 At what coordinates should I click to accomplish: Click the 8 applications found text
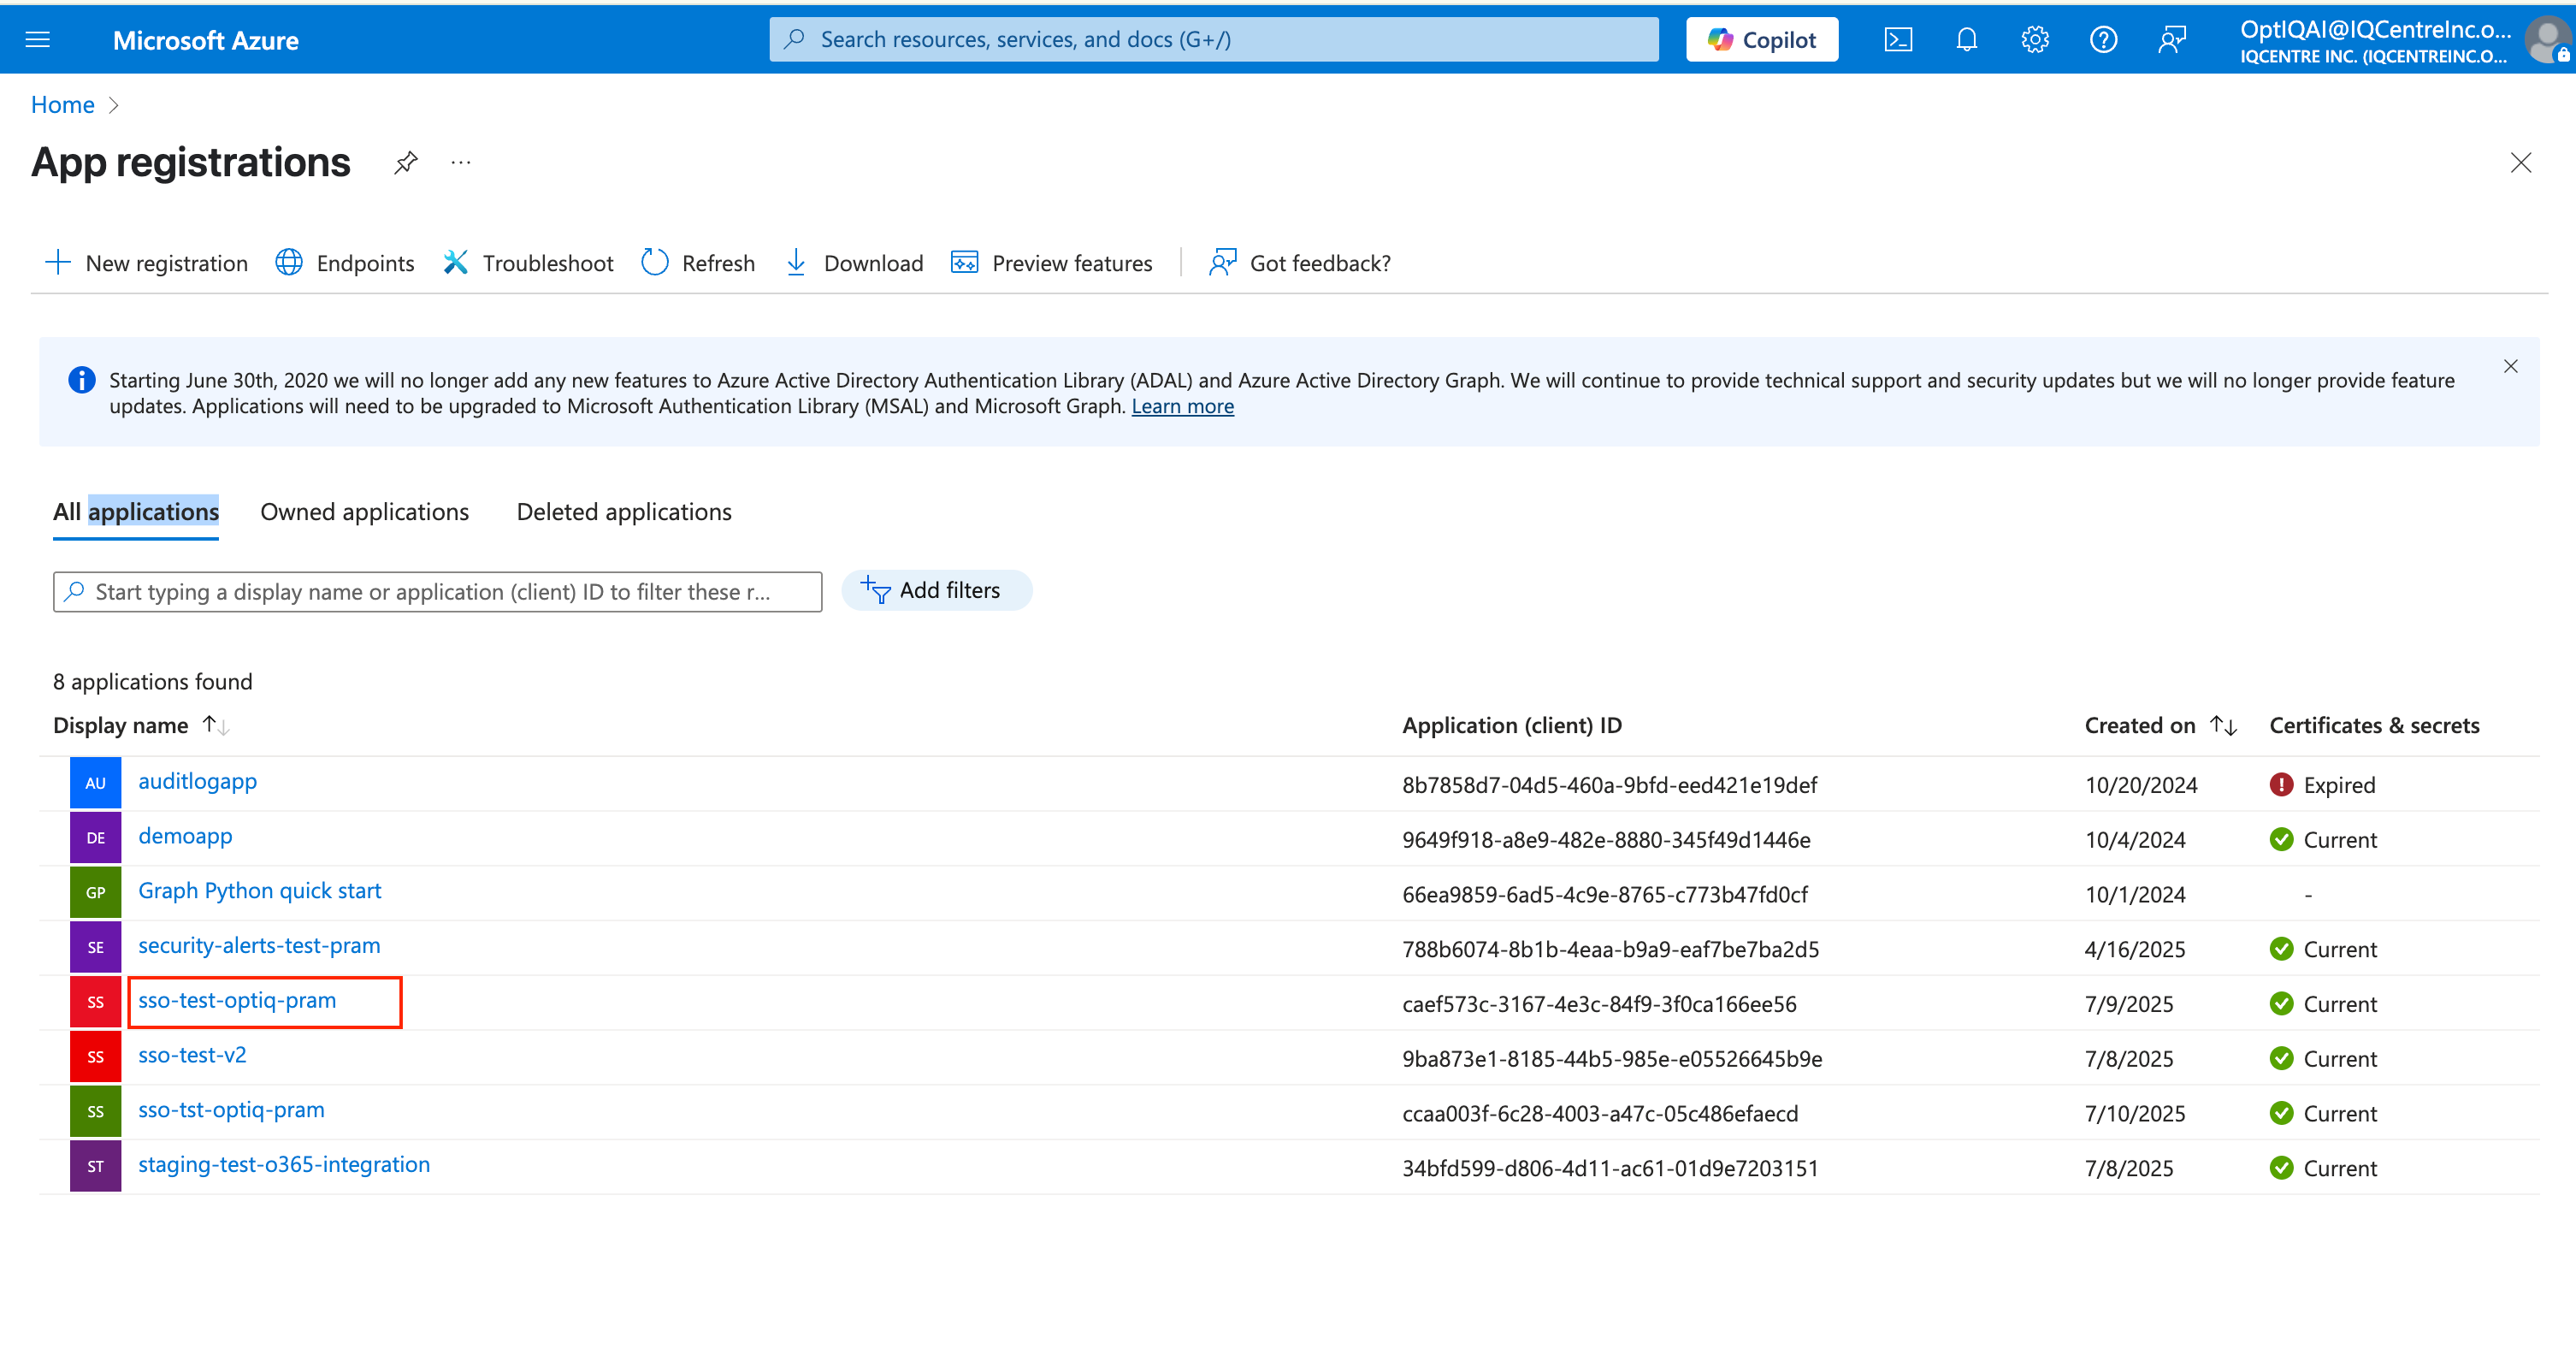coord(153,682)
